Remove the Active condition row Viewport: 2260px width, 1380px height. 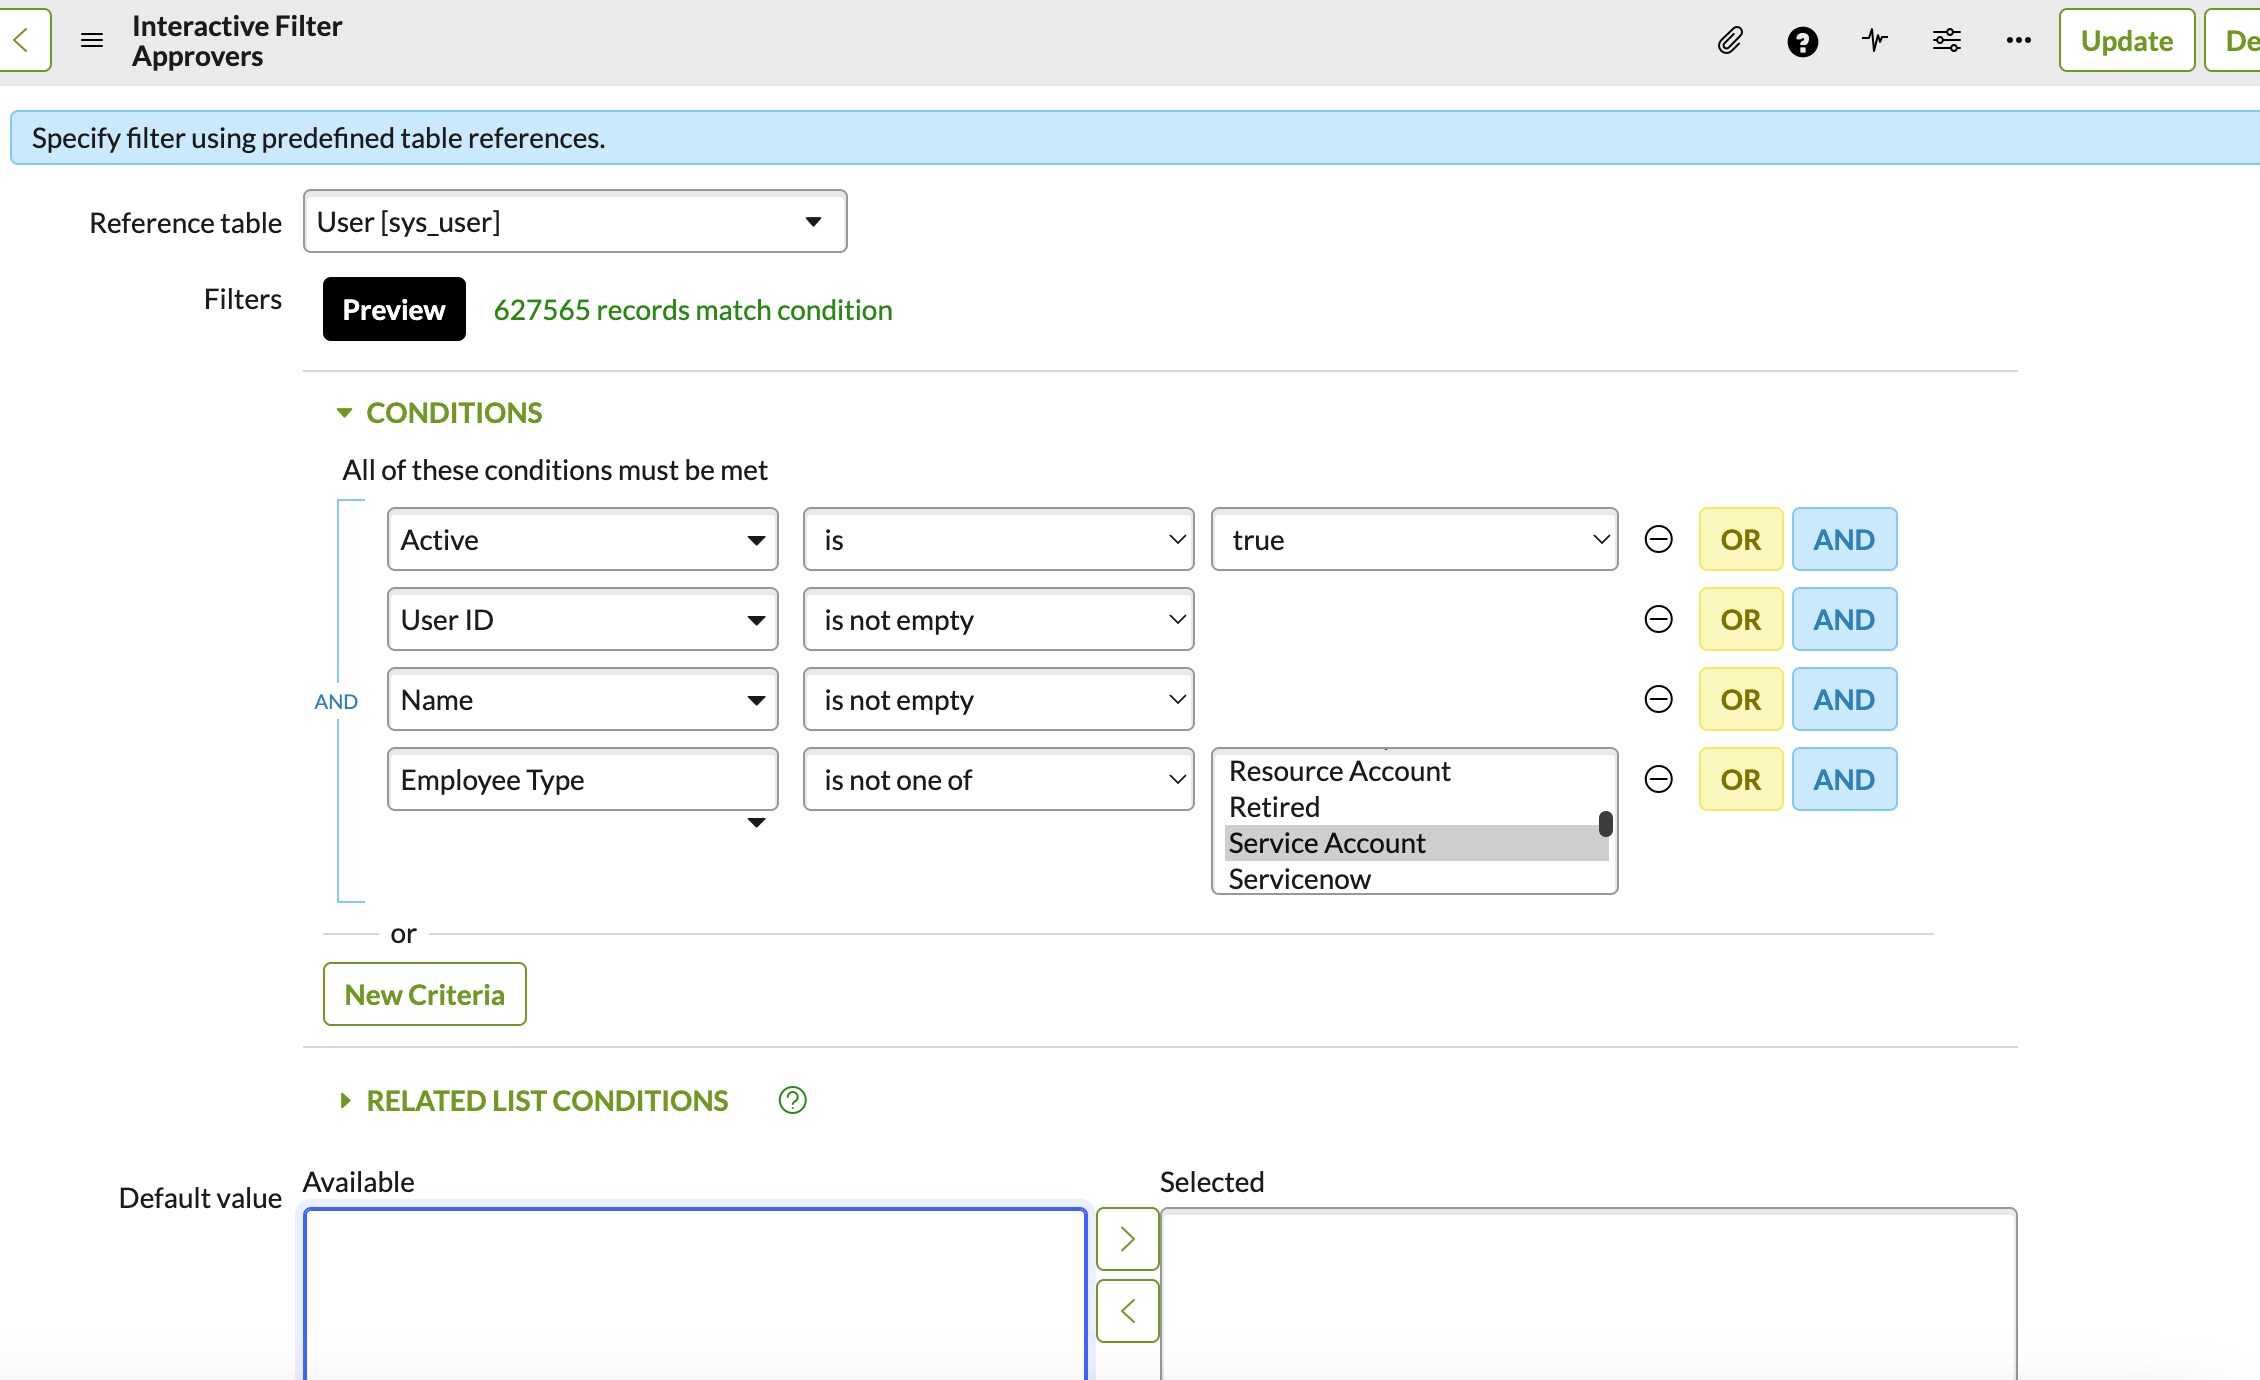click(x=1658, y=540)
